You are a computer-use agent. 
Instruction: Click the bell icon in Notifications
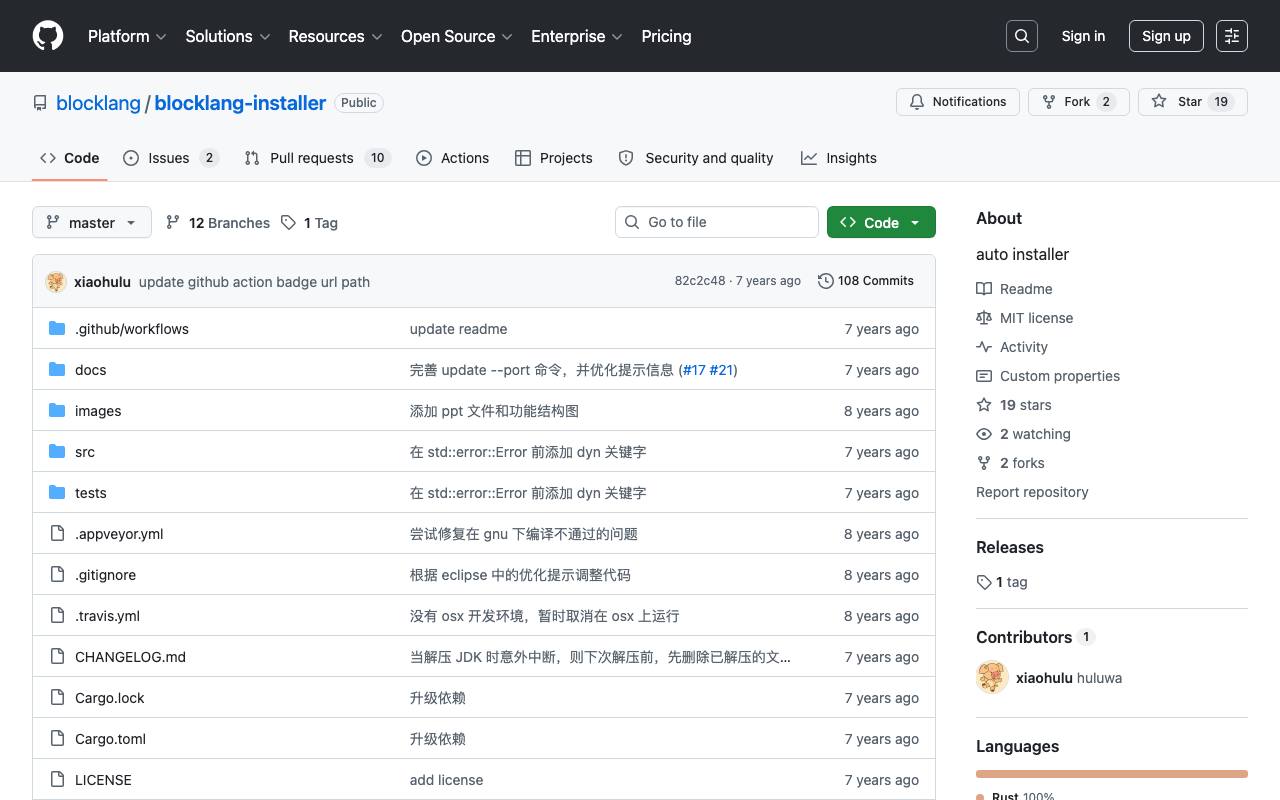917,102
